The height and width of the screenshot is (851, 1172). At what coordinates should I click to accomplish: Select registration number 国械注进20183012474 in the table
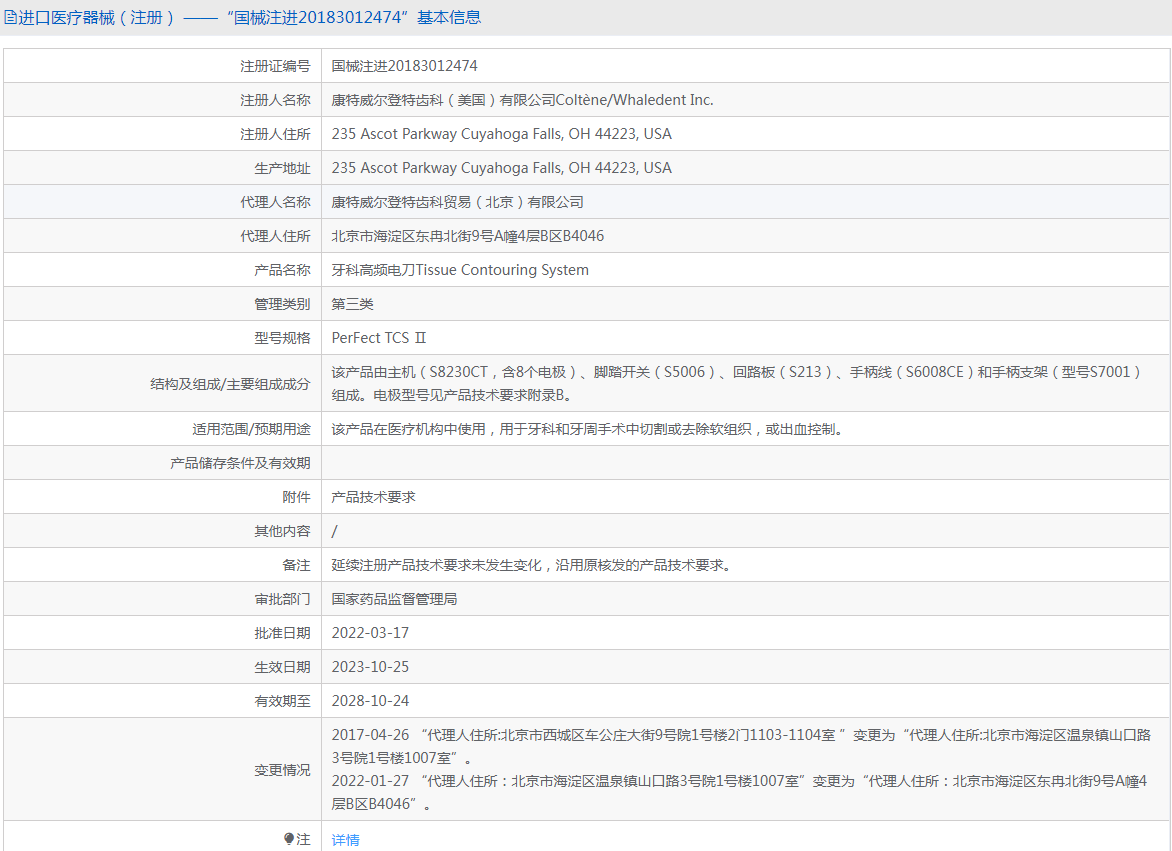(404, 66)
